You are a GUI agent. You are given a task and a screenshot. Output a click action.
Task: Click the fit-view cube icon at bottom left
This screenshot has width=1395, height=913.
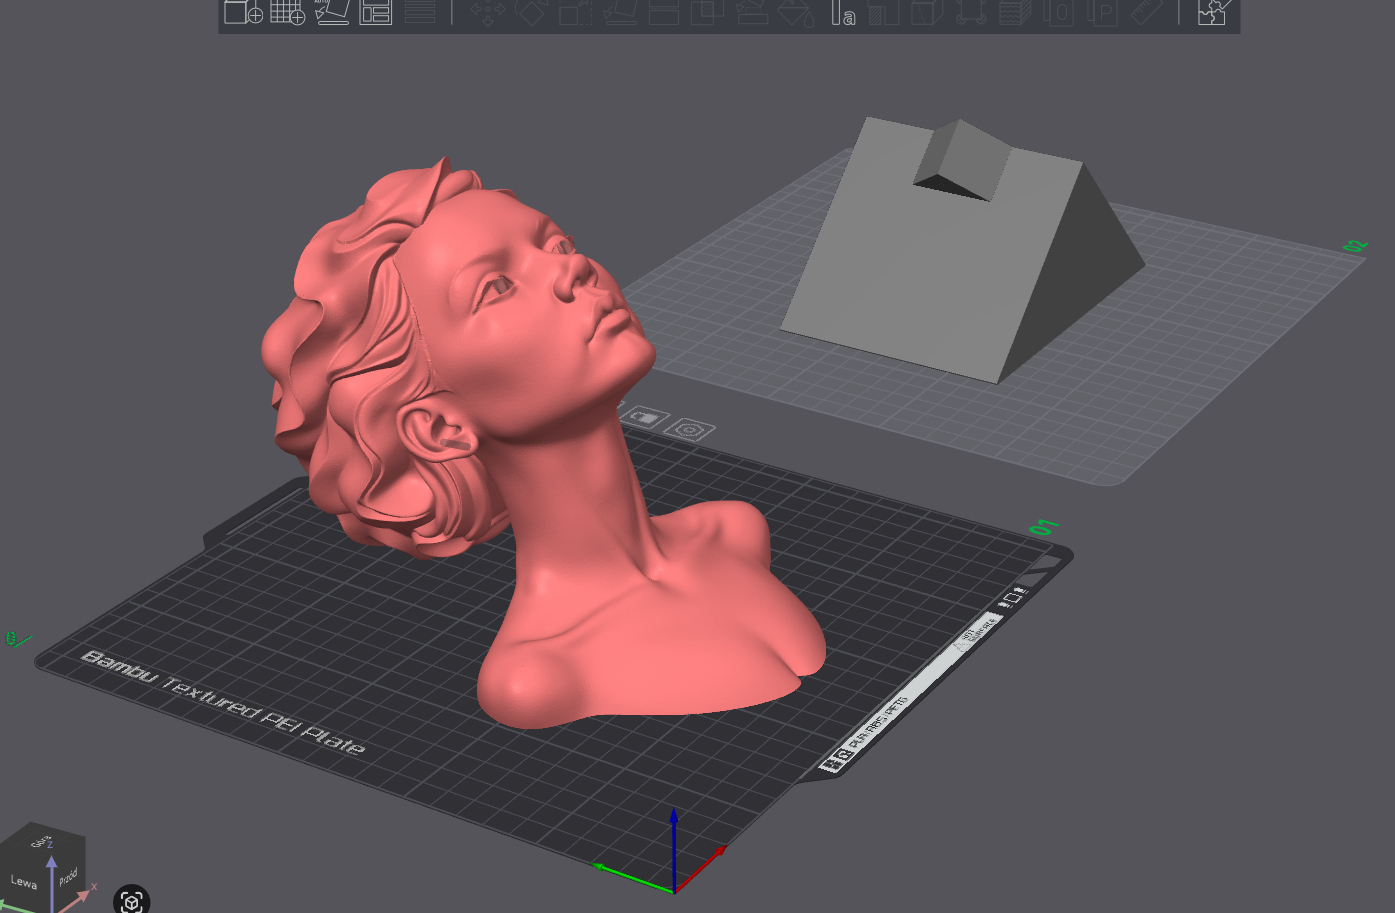click(132, 901)
